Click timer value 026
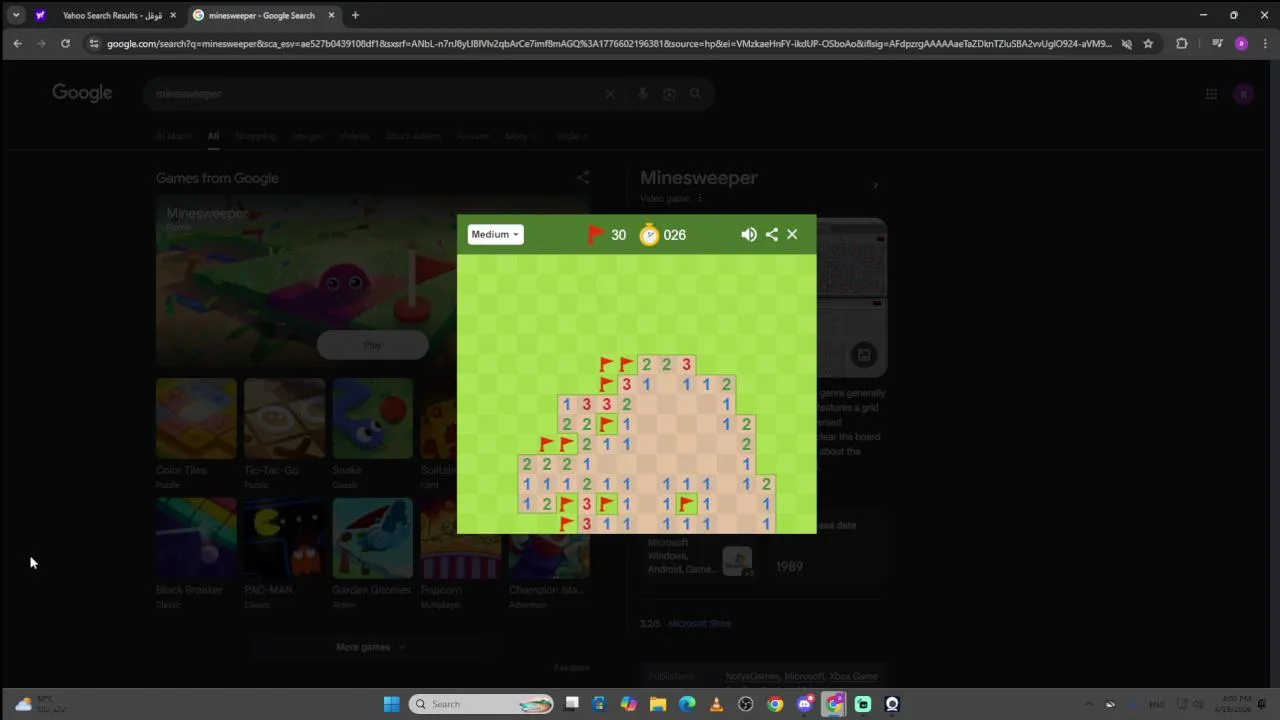 point(675,235)
